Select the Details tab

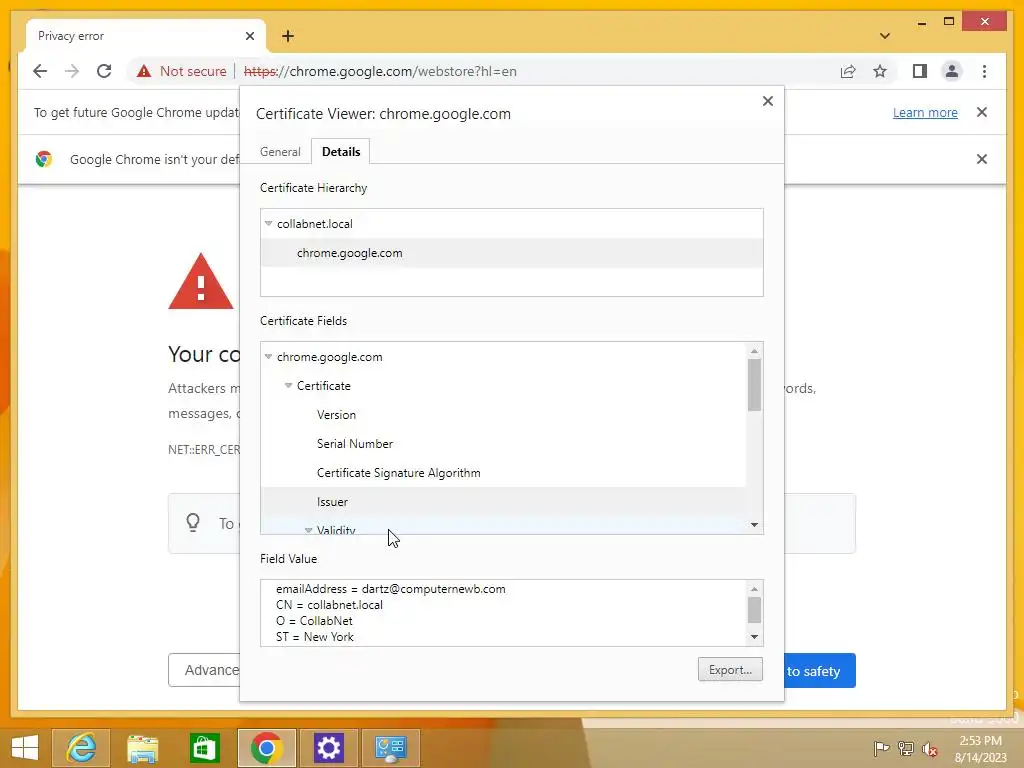click(x=341, y=152)
